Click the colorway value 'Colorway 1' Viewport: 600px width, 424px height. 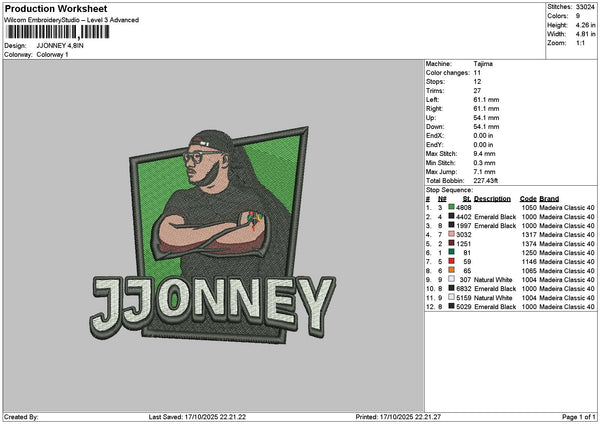tap(52, 55)
